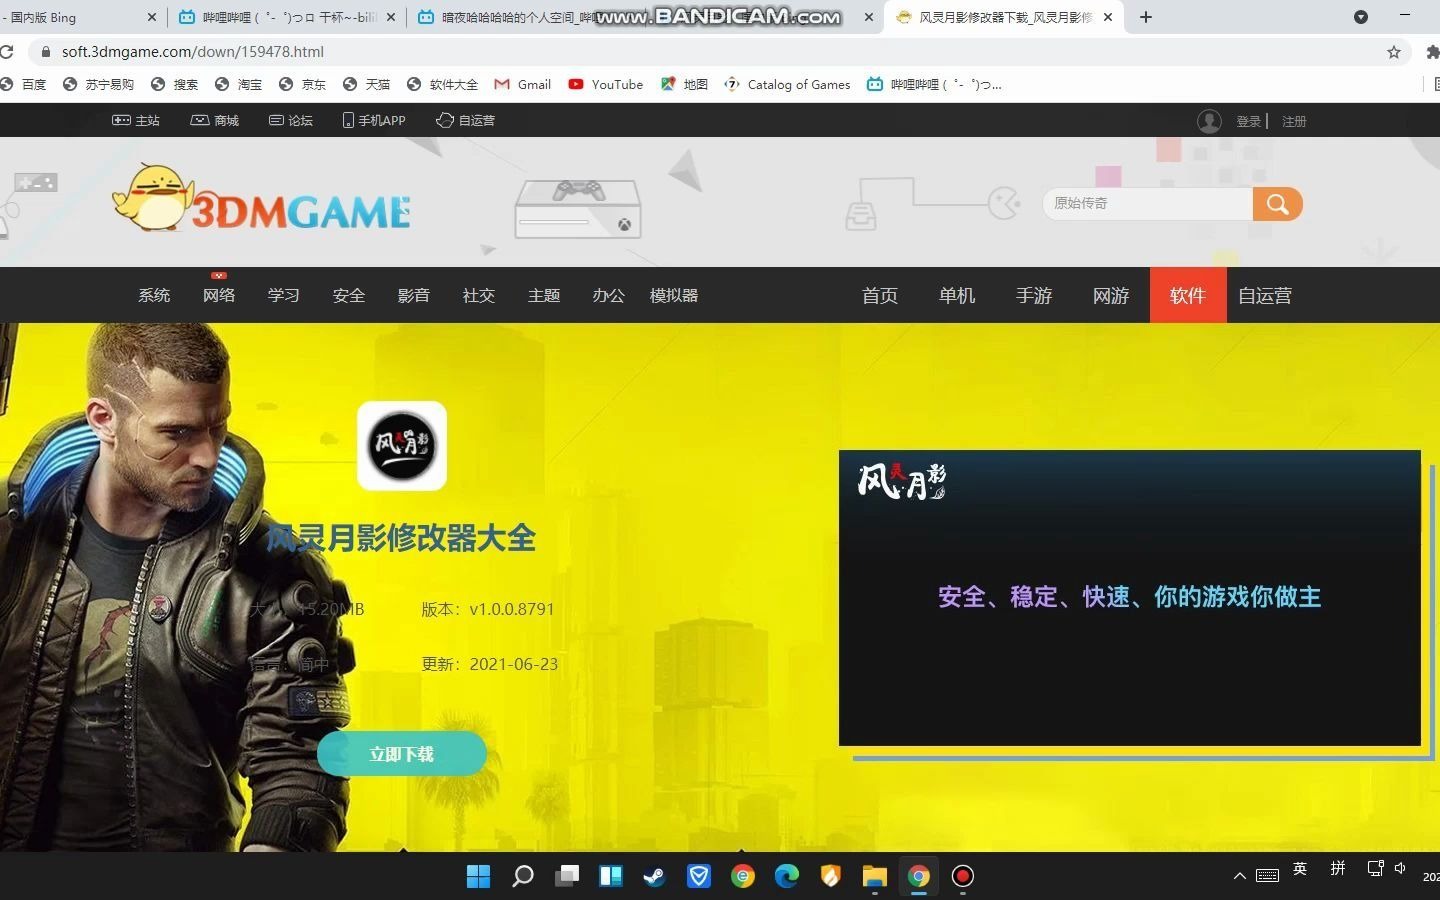Viewport: 1440px width, 900px height.
Task: Click the browser address bar URL
Action: click(x=193, y=52)
